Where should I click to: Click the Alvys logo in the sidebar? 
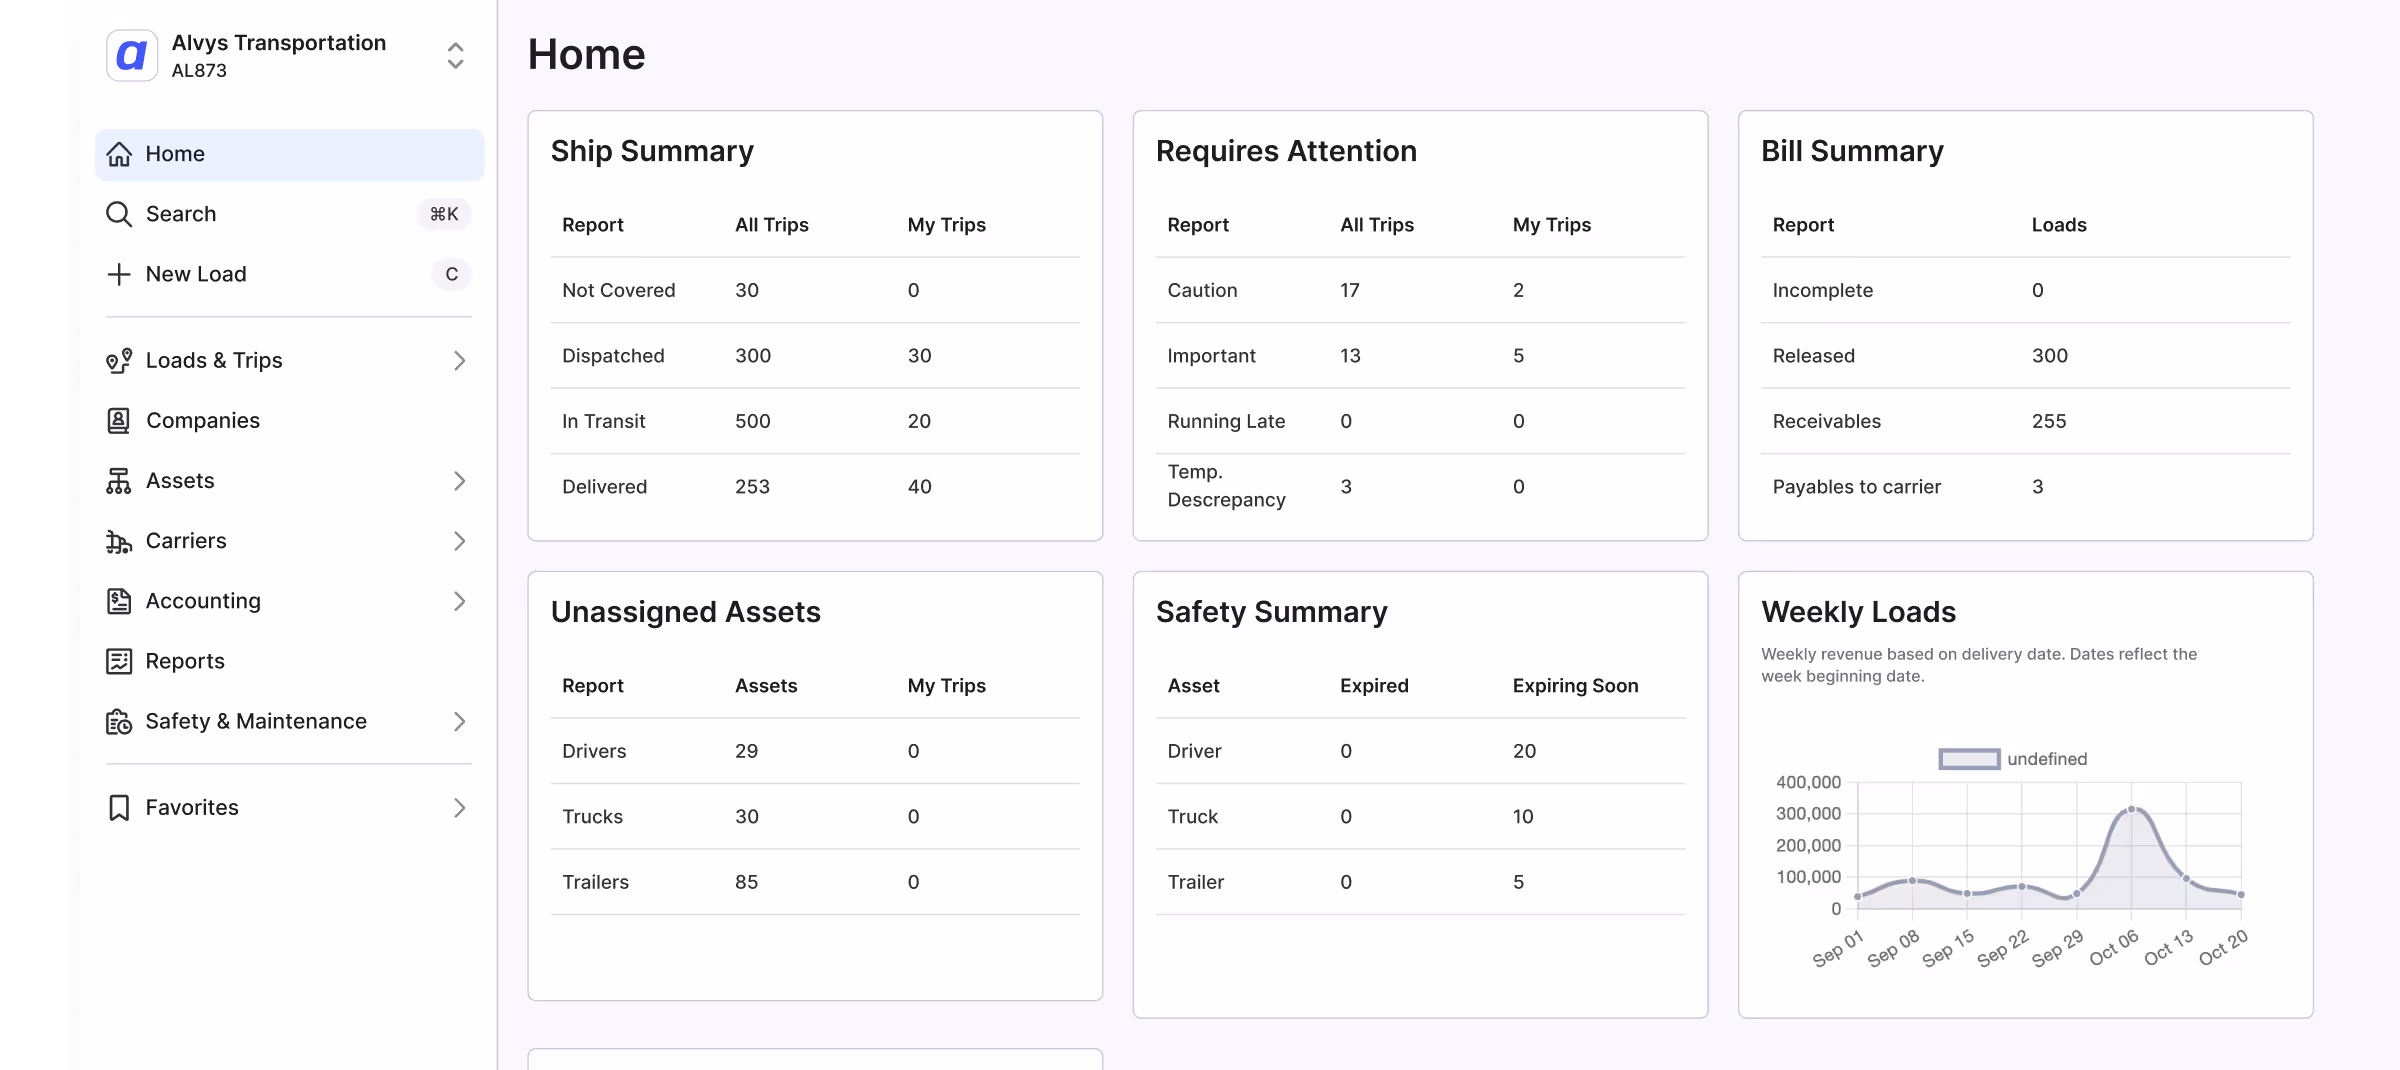click(x=131, y=56)
